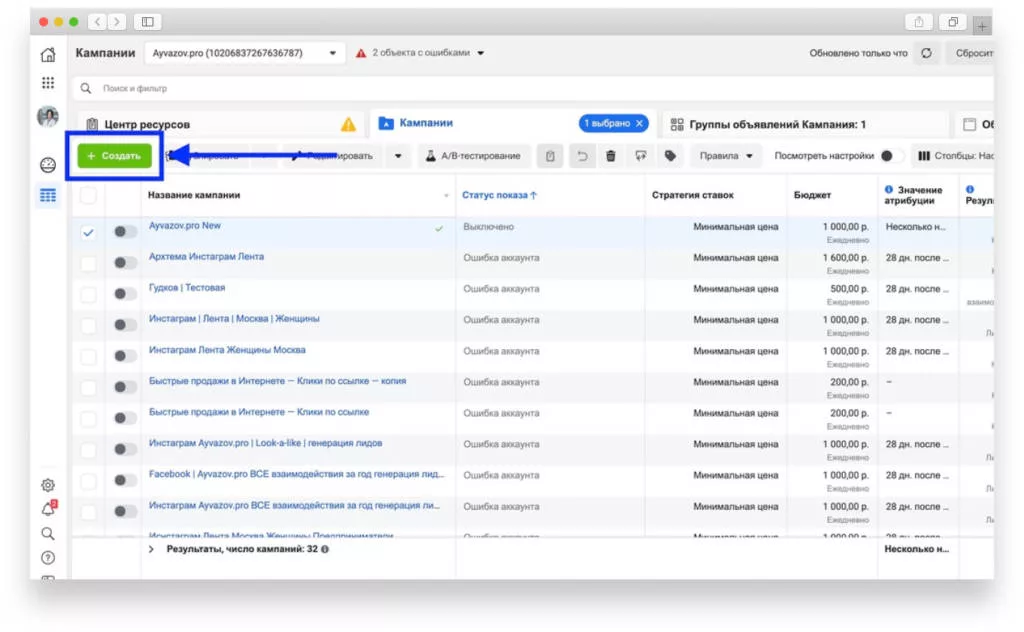This screenshot has width=1024, height=632.
Task: Toggle the Ayvazov.pro New campaign switch
Action: pos(124,232)
